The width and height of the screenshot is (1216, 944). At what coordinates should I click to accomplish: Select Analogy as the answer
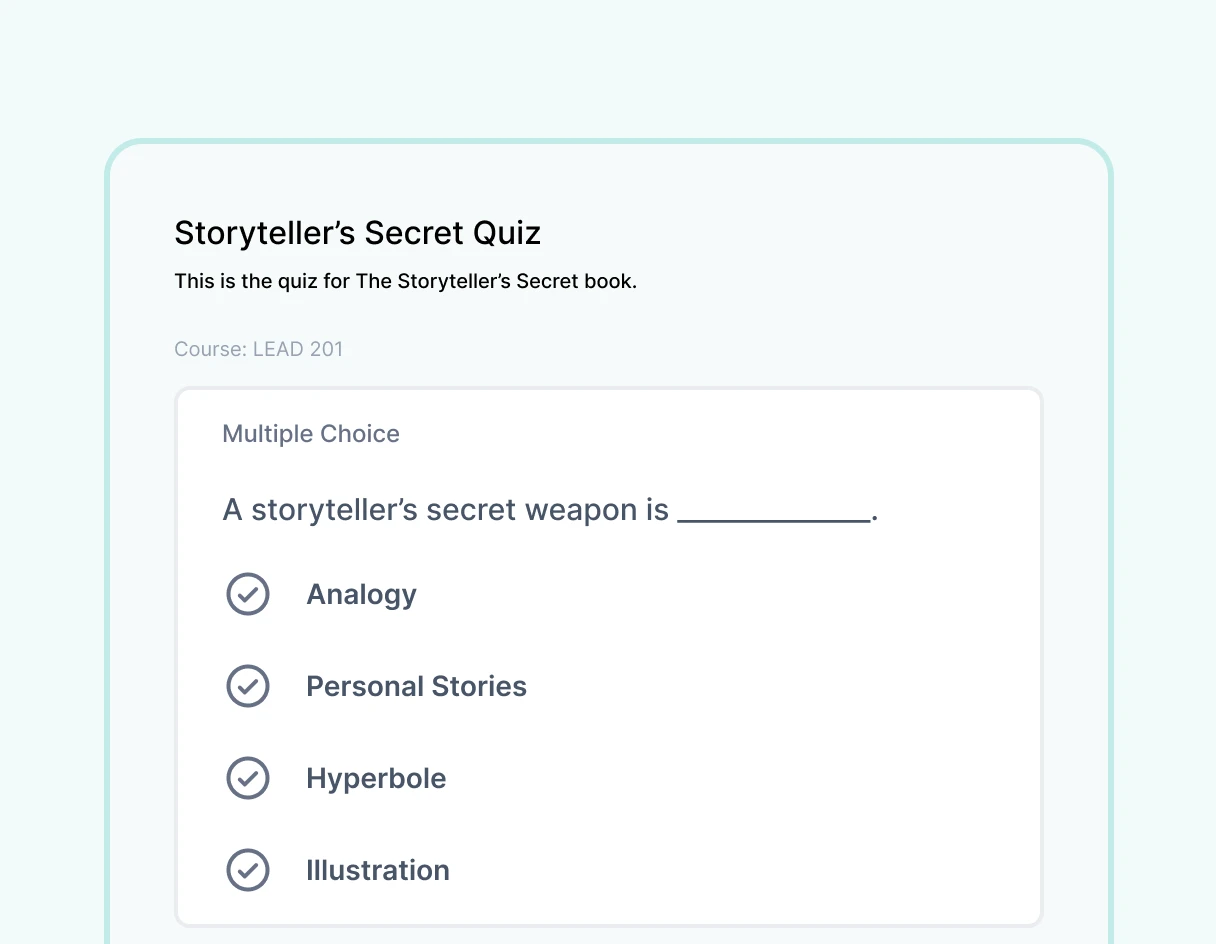361,594
